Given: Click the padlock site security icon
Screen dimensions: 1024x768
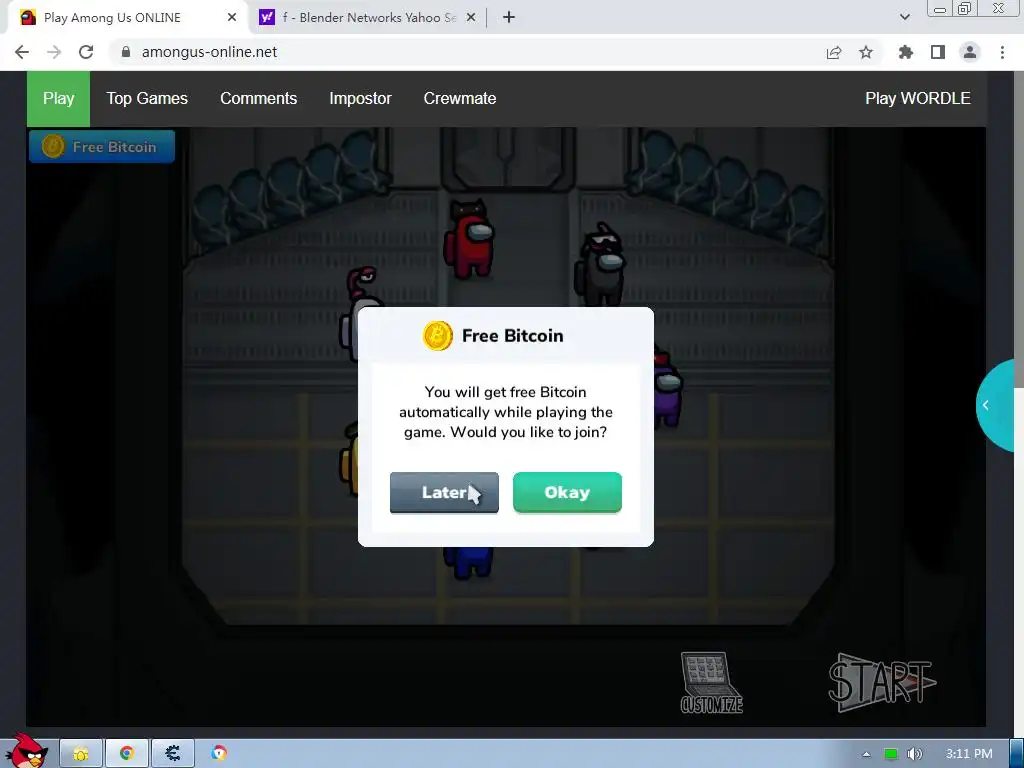Looking at the screenshot, I should point(126,52).
